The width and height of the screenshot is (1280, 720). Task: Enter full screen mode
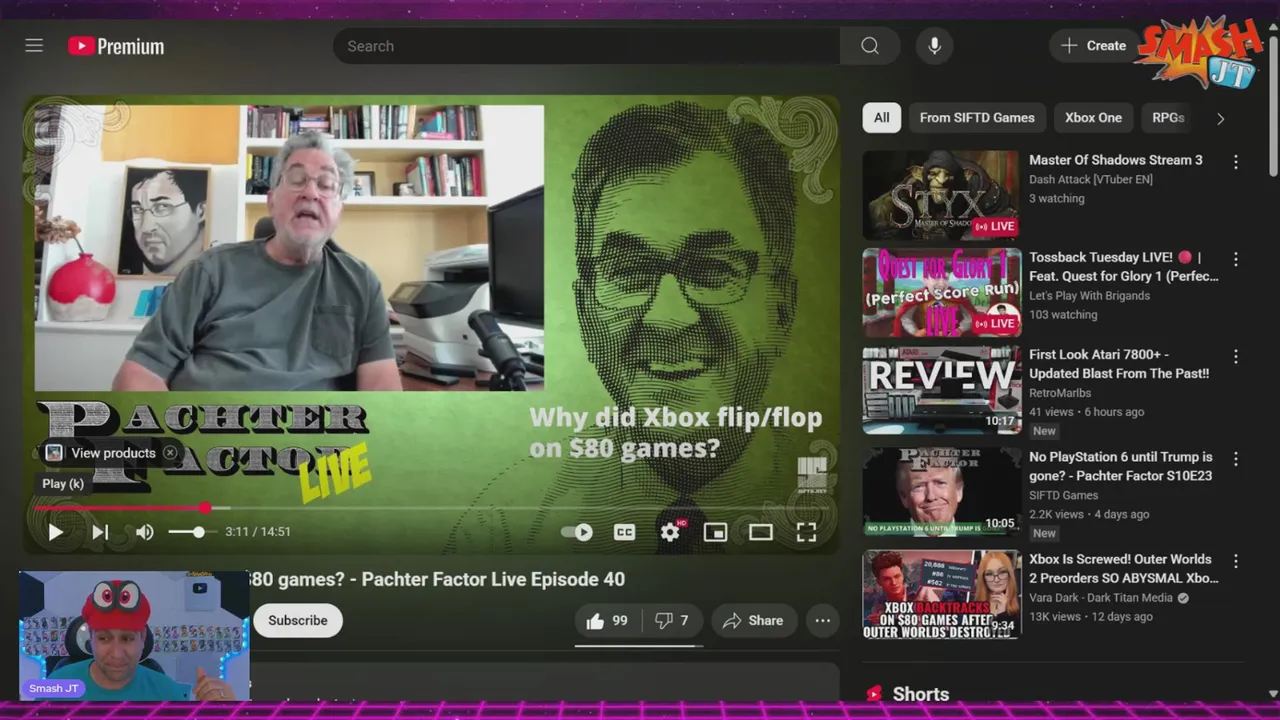pyautogui.click(x=806, y=532)
